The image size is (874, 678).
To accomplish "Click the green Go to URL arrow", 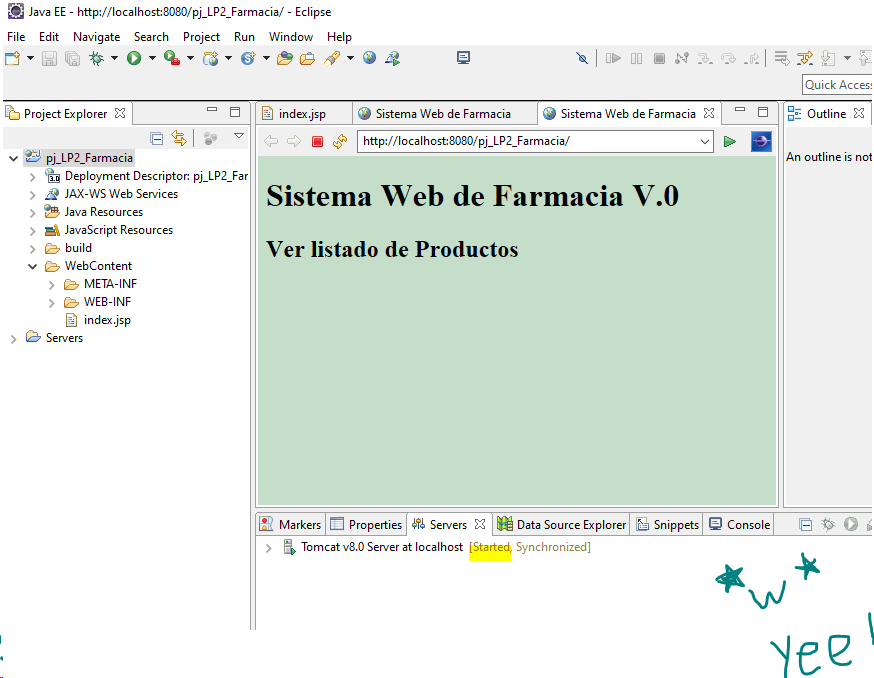I will click(730, 142).
